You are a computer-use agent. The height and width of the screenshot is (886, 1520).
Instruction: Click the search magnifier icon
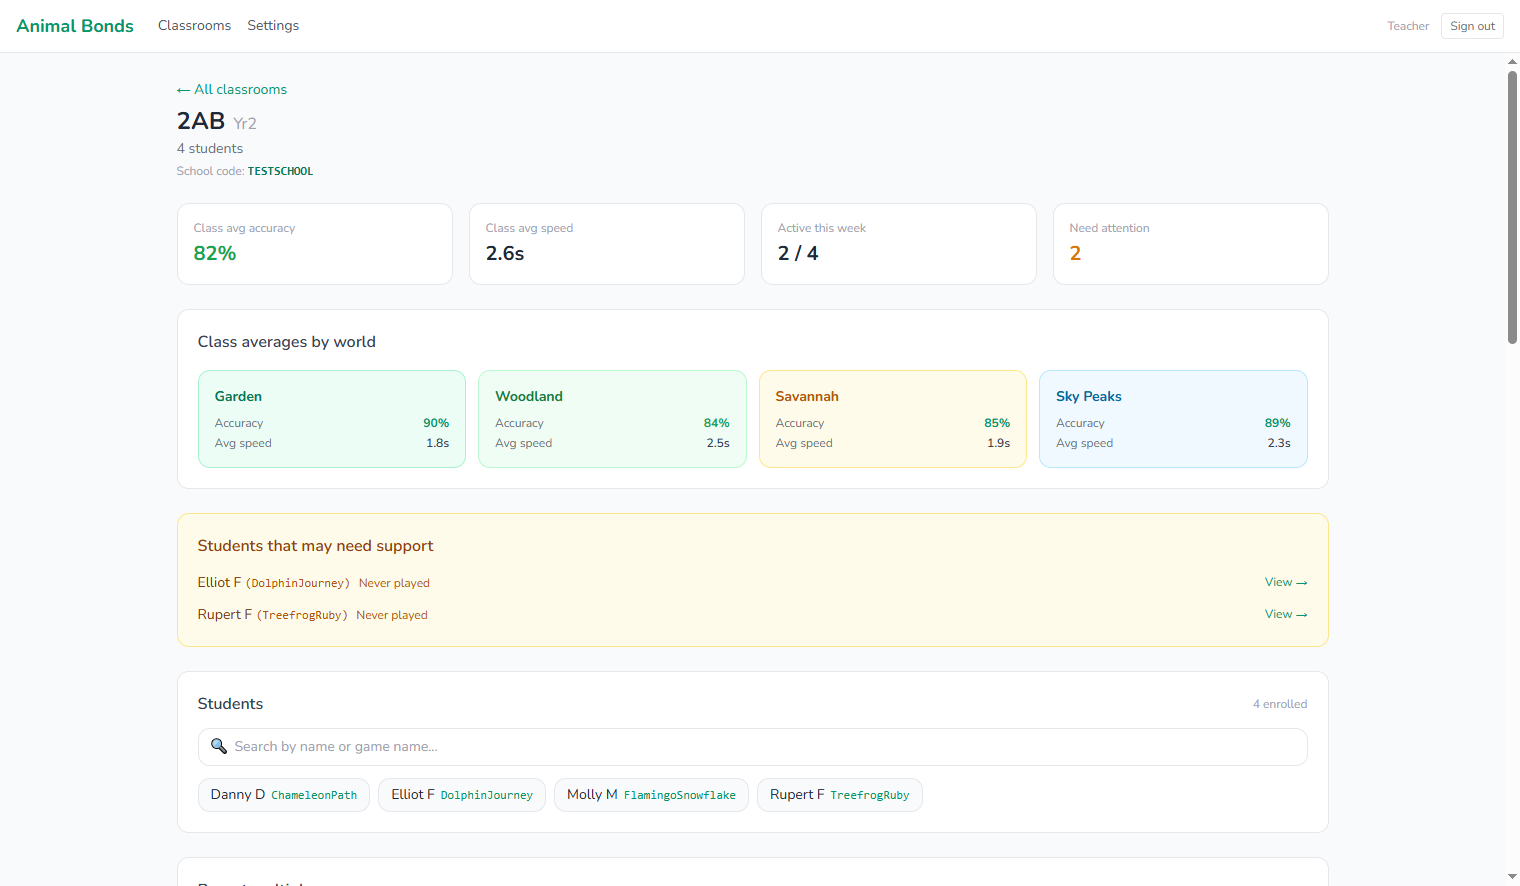click(219, 746)
